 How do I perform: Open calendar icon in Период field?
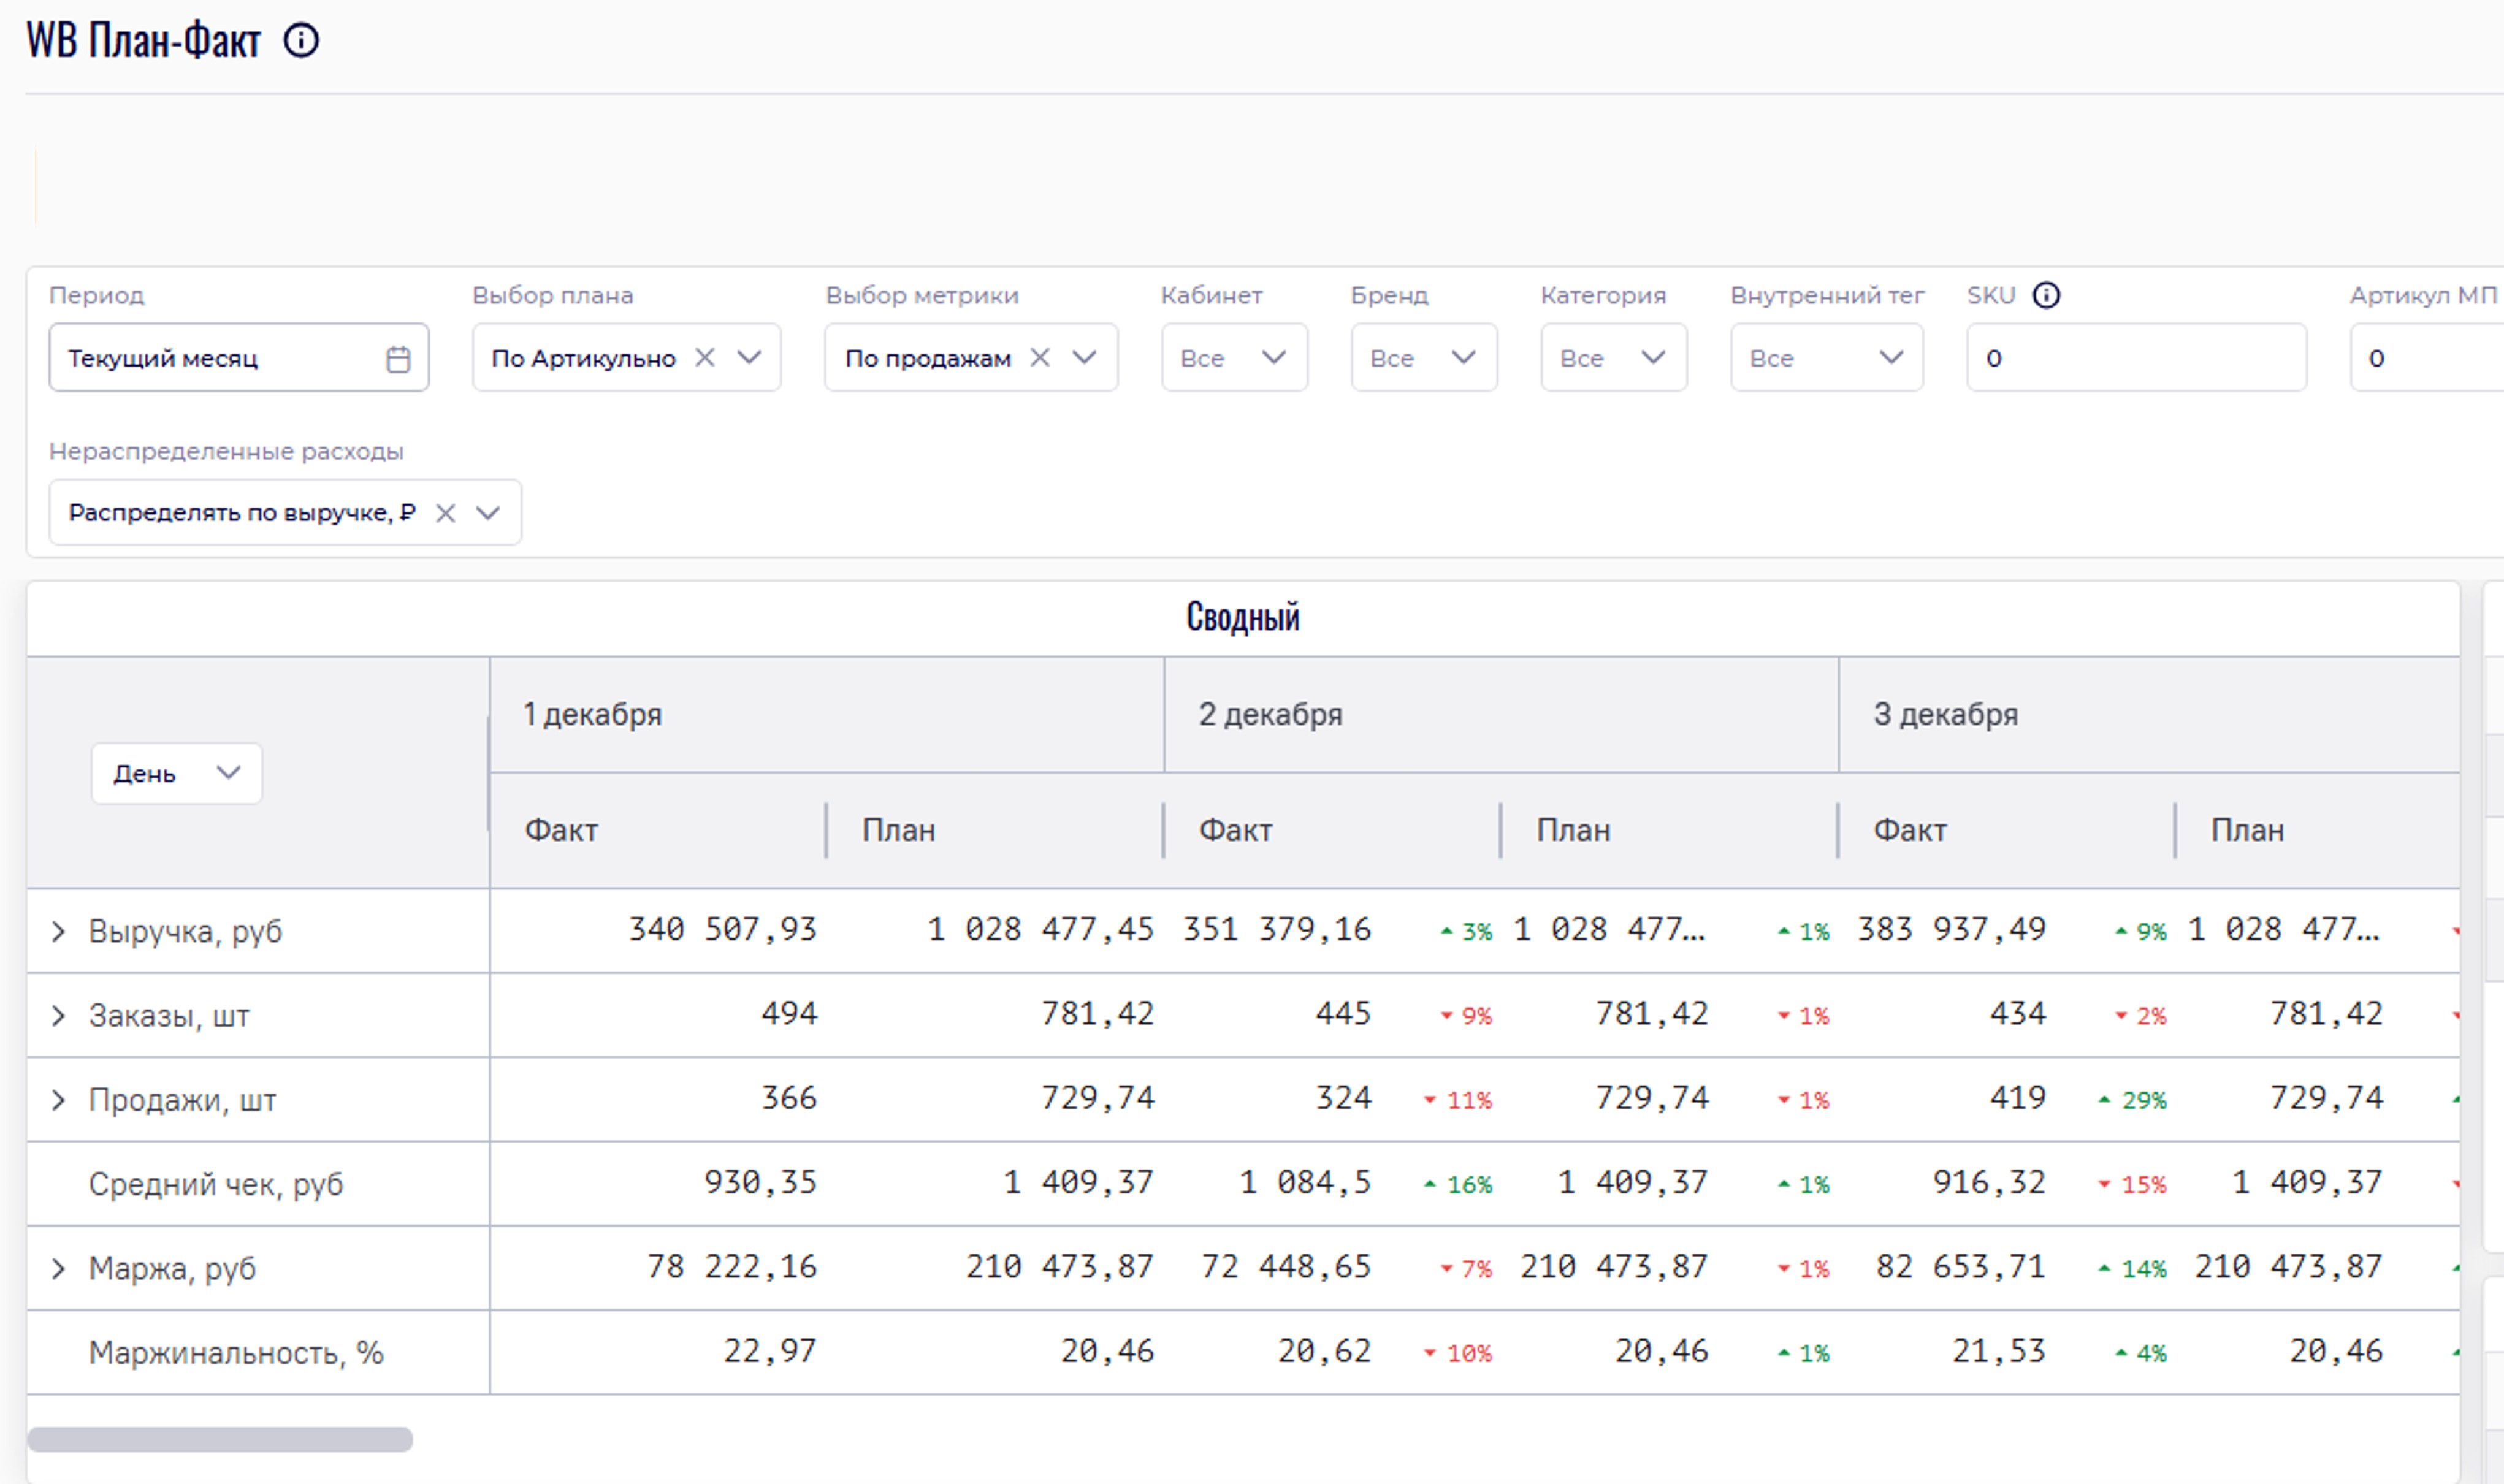coord(398,359)
